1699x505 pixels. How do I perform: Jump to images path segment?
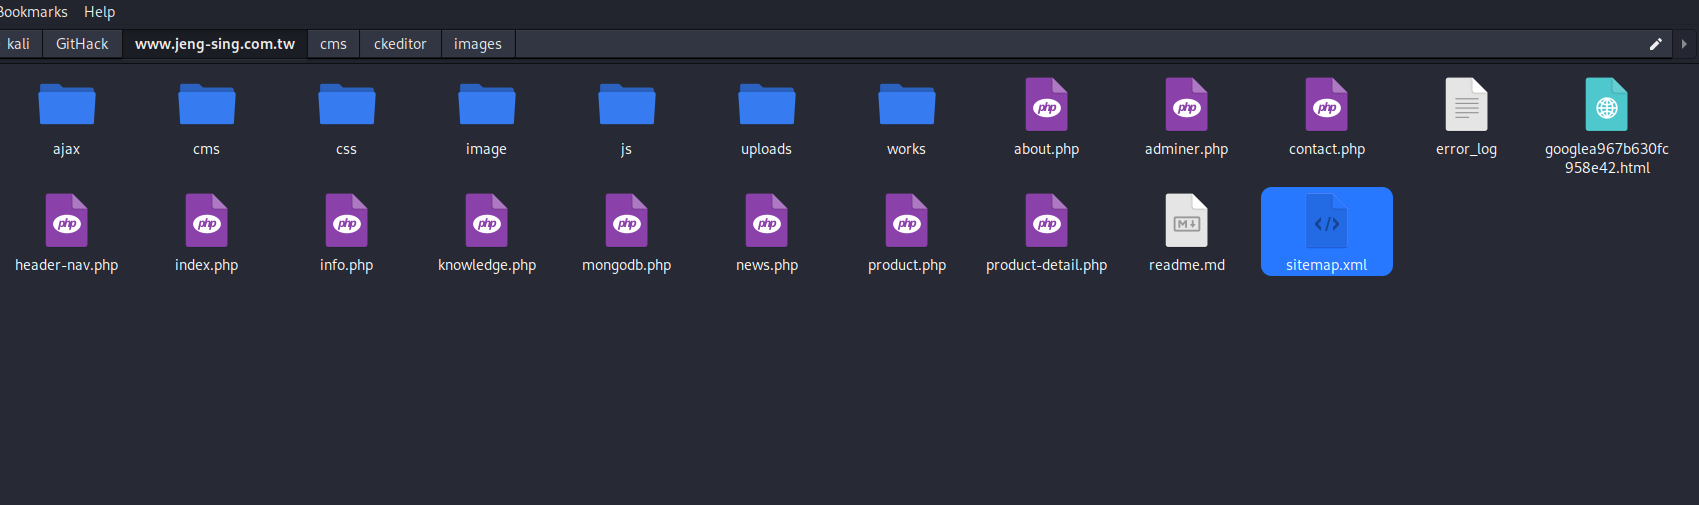pos(478,44)
